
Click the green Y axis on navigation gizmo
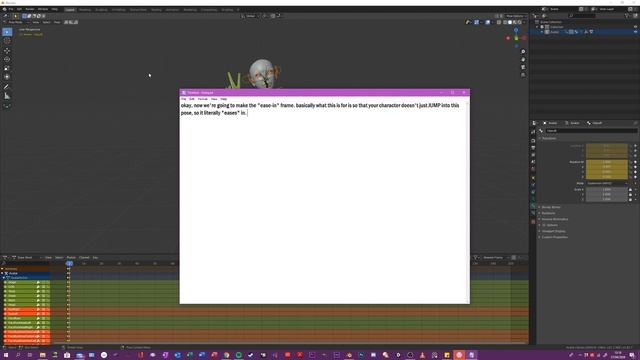pyautogui.click(x=516, y=38)
